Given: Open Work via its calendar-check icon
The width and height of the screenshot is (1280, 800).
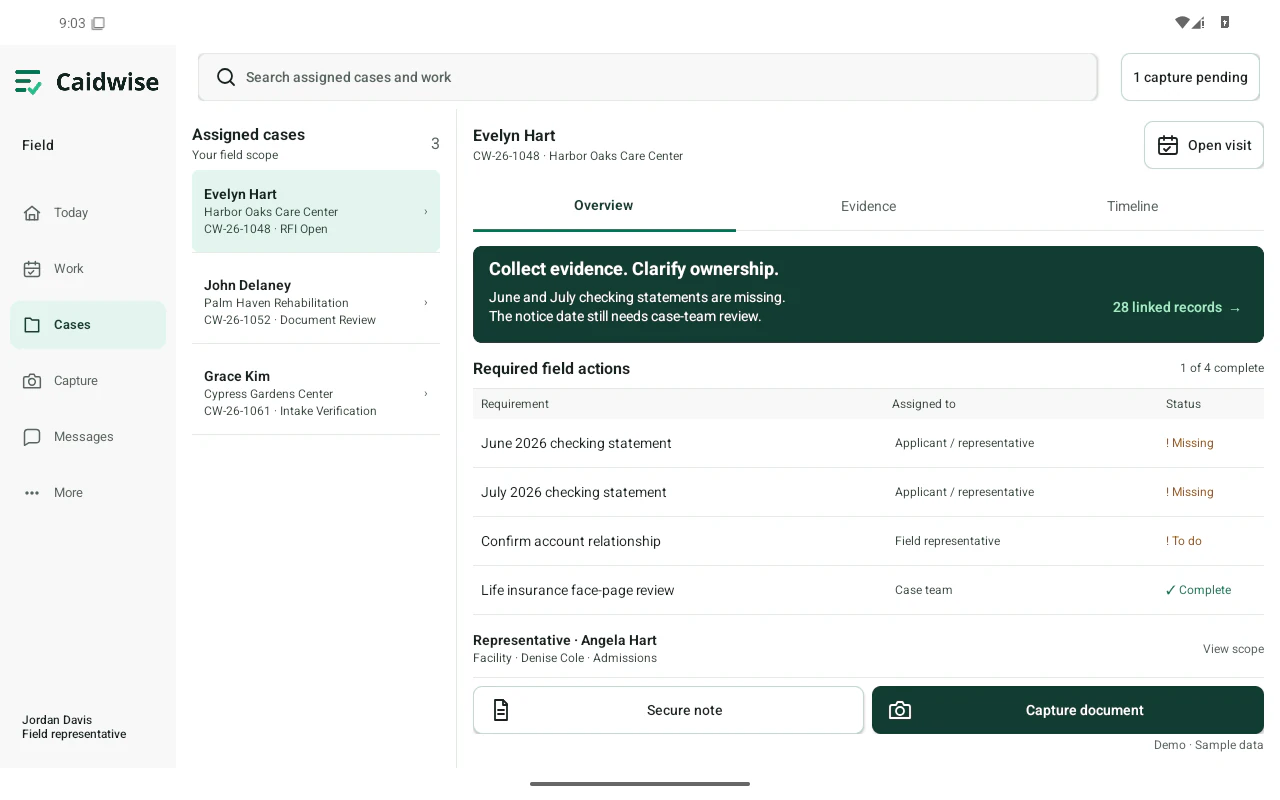Looking at the screenshot, I should click(32, 269).
